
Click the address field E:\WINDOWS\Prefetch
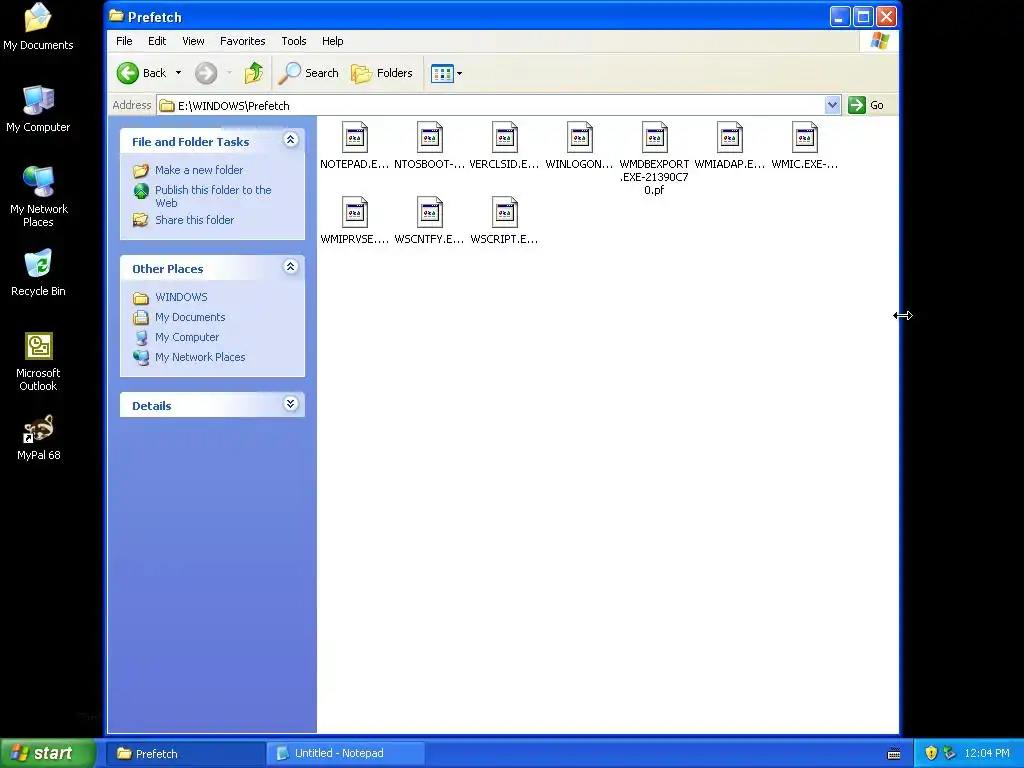(x=490, y=105)
